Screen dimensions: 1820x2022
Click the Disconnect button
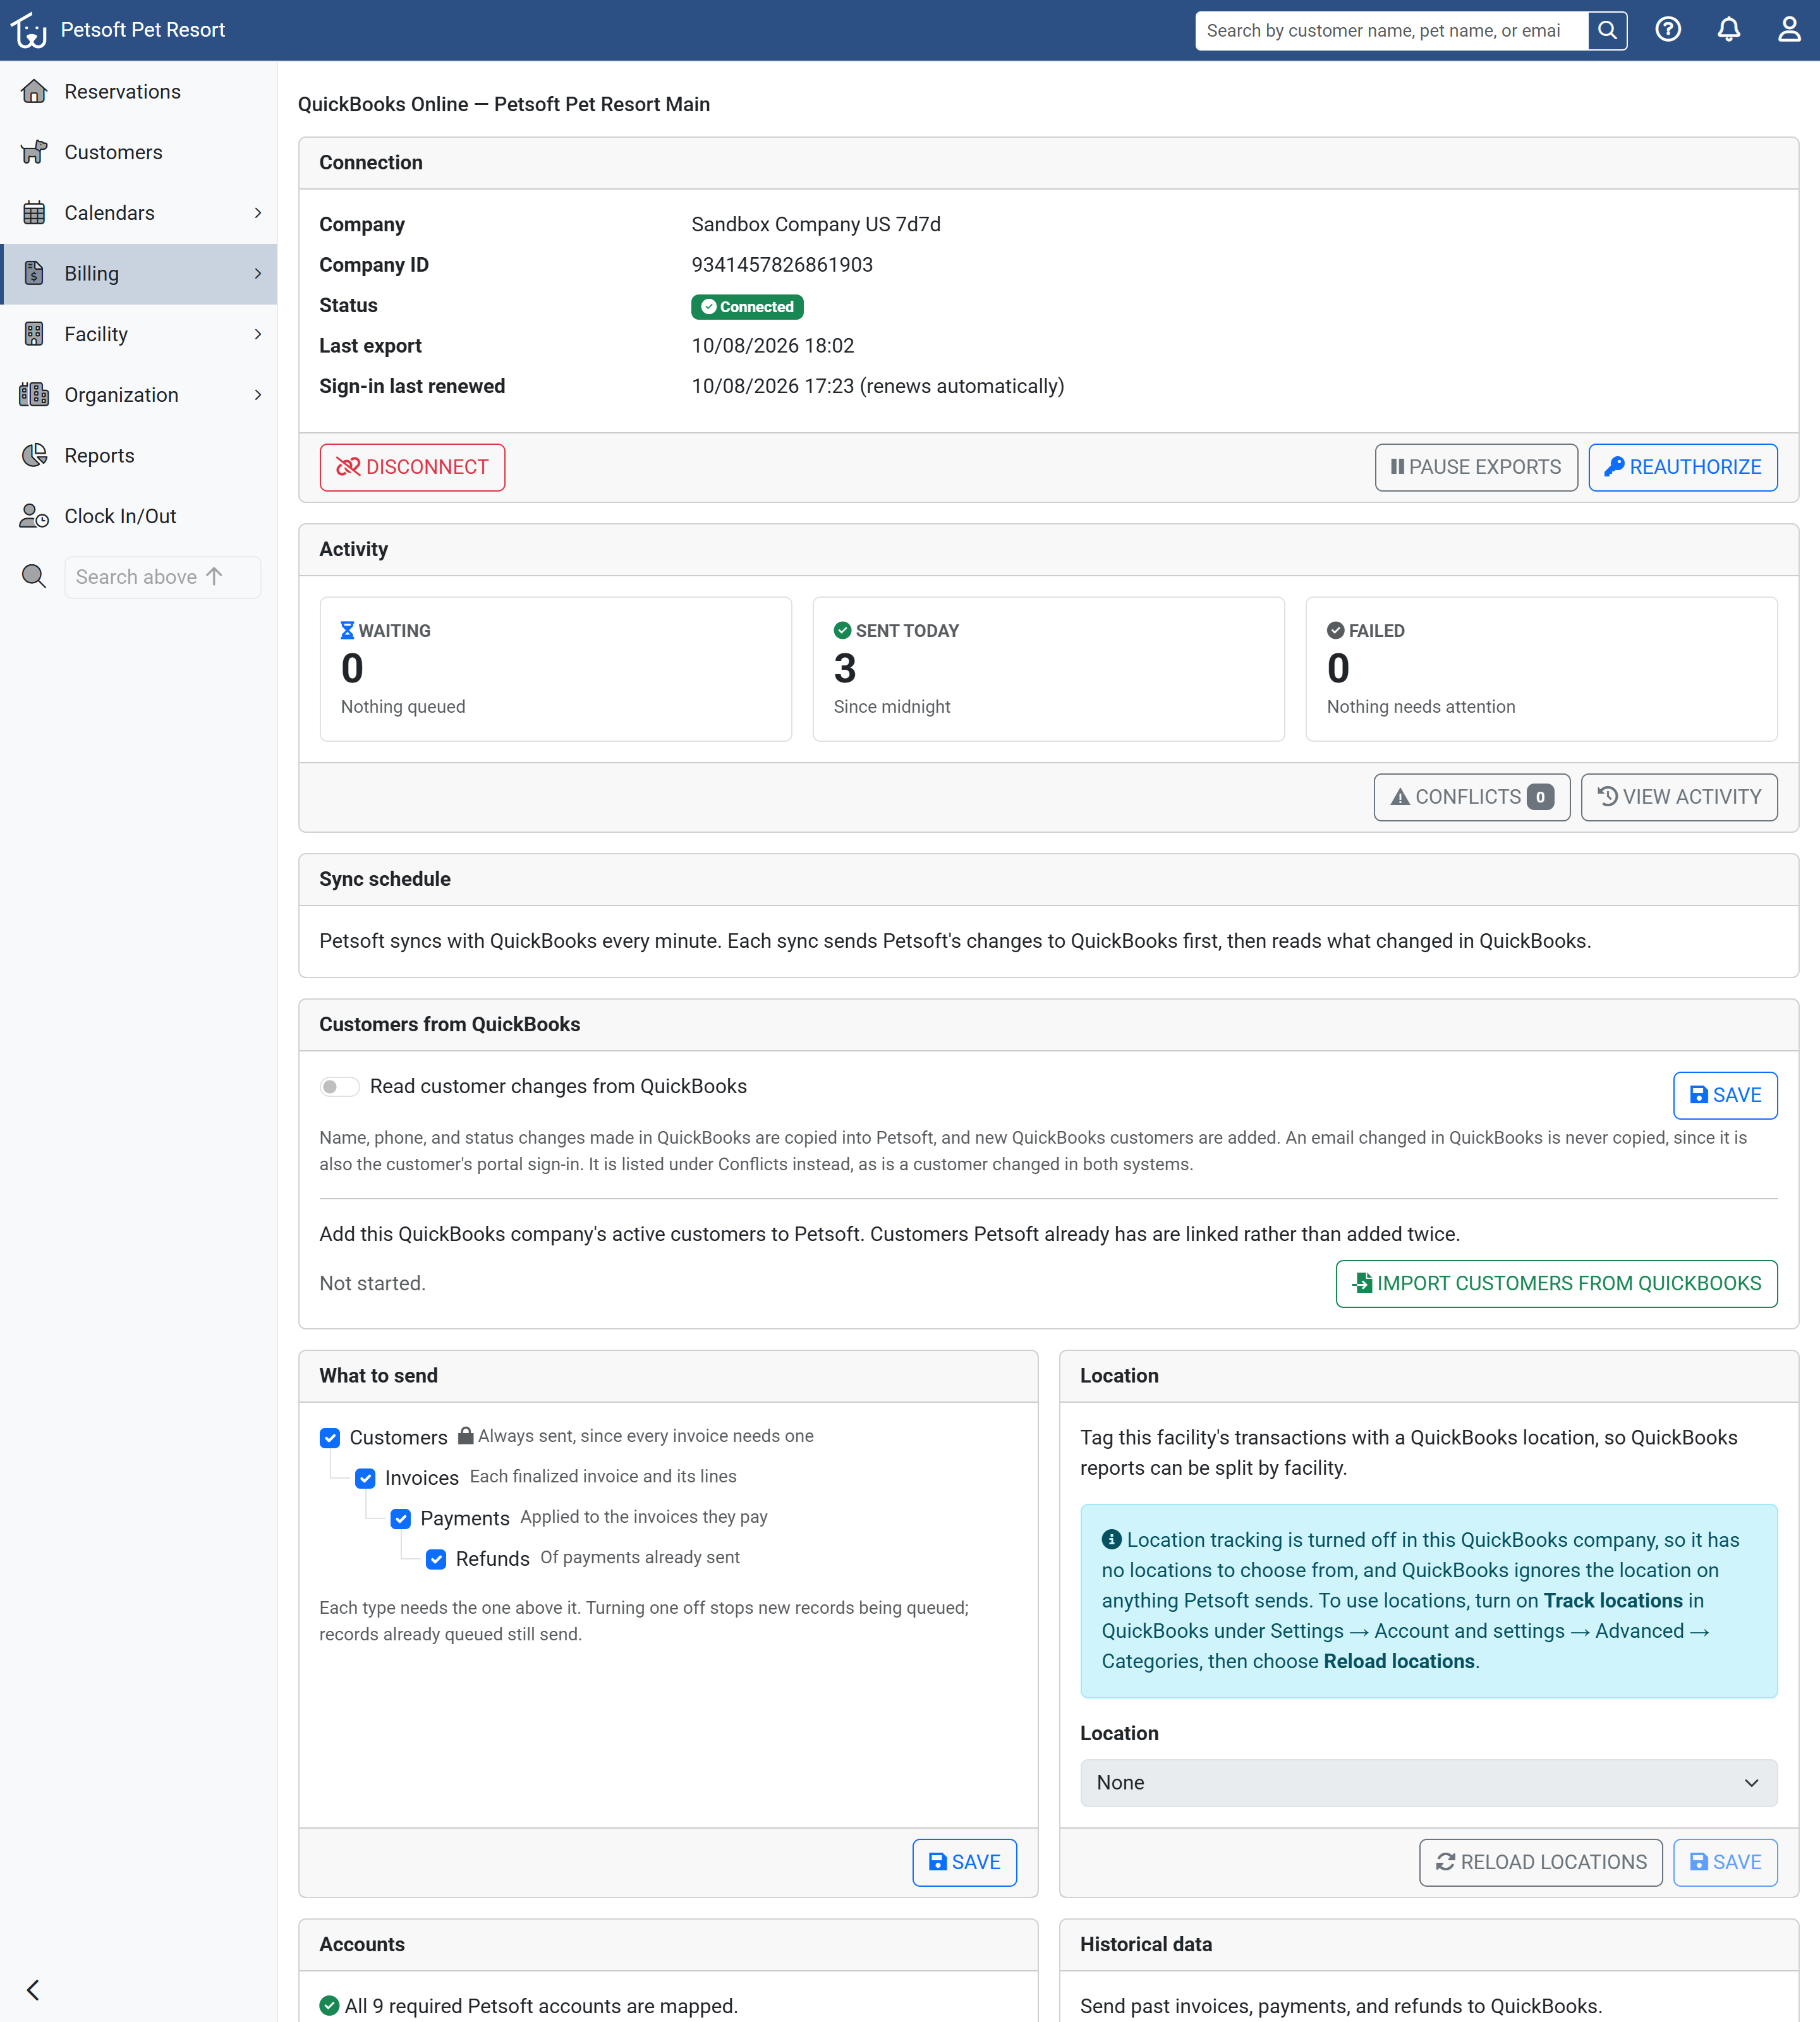412,467
